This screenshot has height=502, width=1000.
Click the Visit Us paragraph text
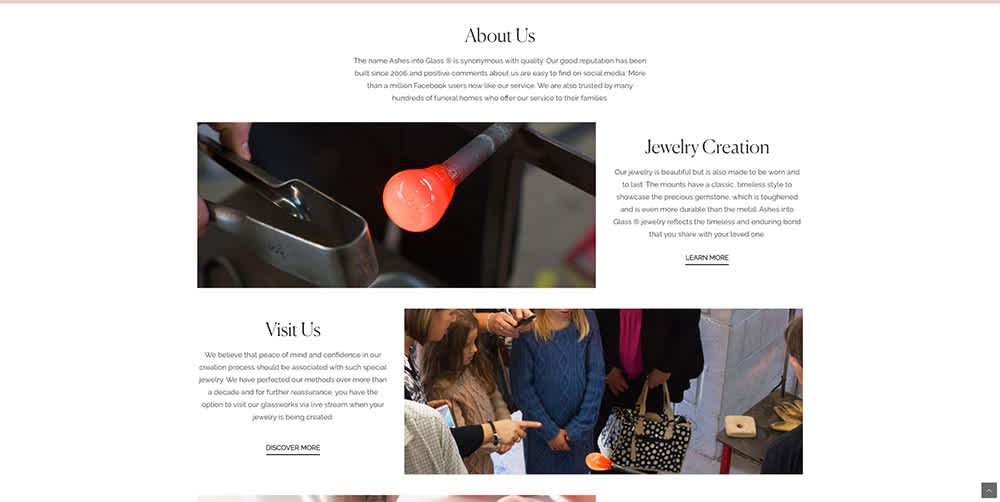293,385
